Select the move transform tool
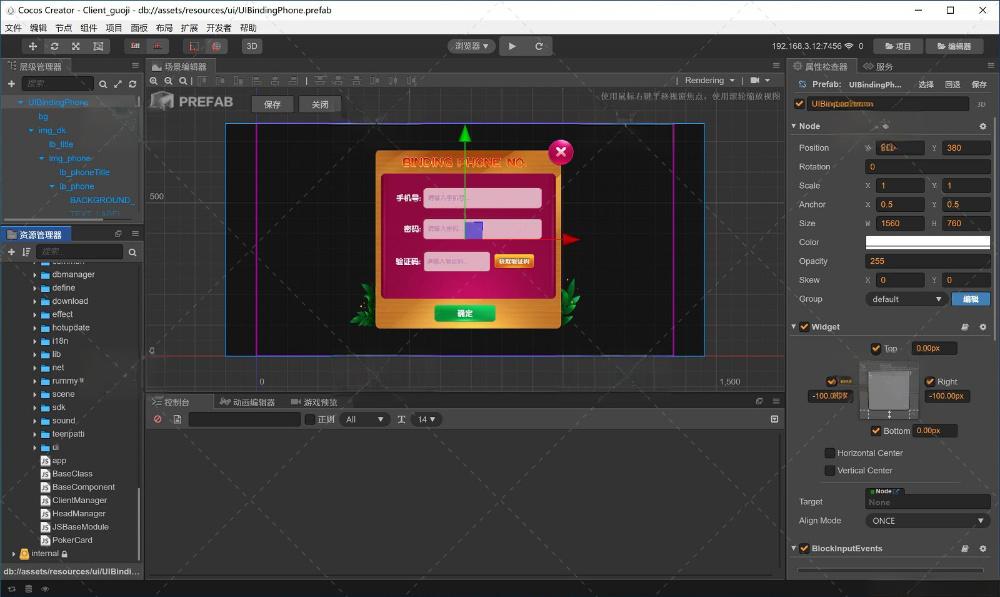Screen dimensions: 1000x597 click(32, 46)
